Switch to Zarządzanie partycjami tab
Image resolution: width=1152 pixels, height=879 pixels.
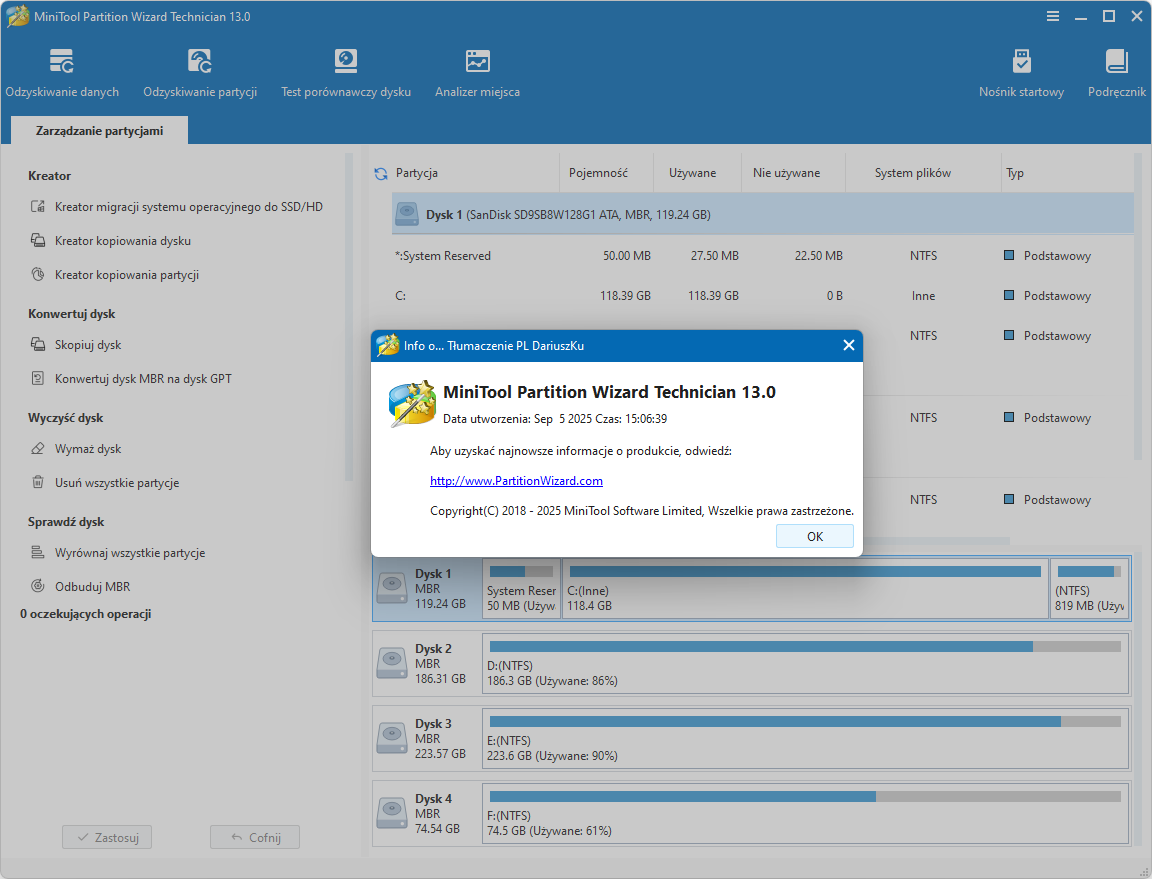pos(99,131)
